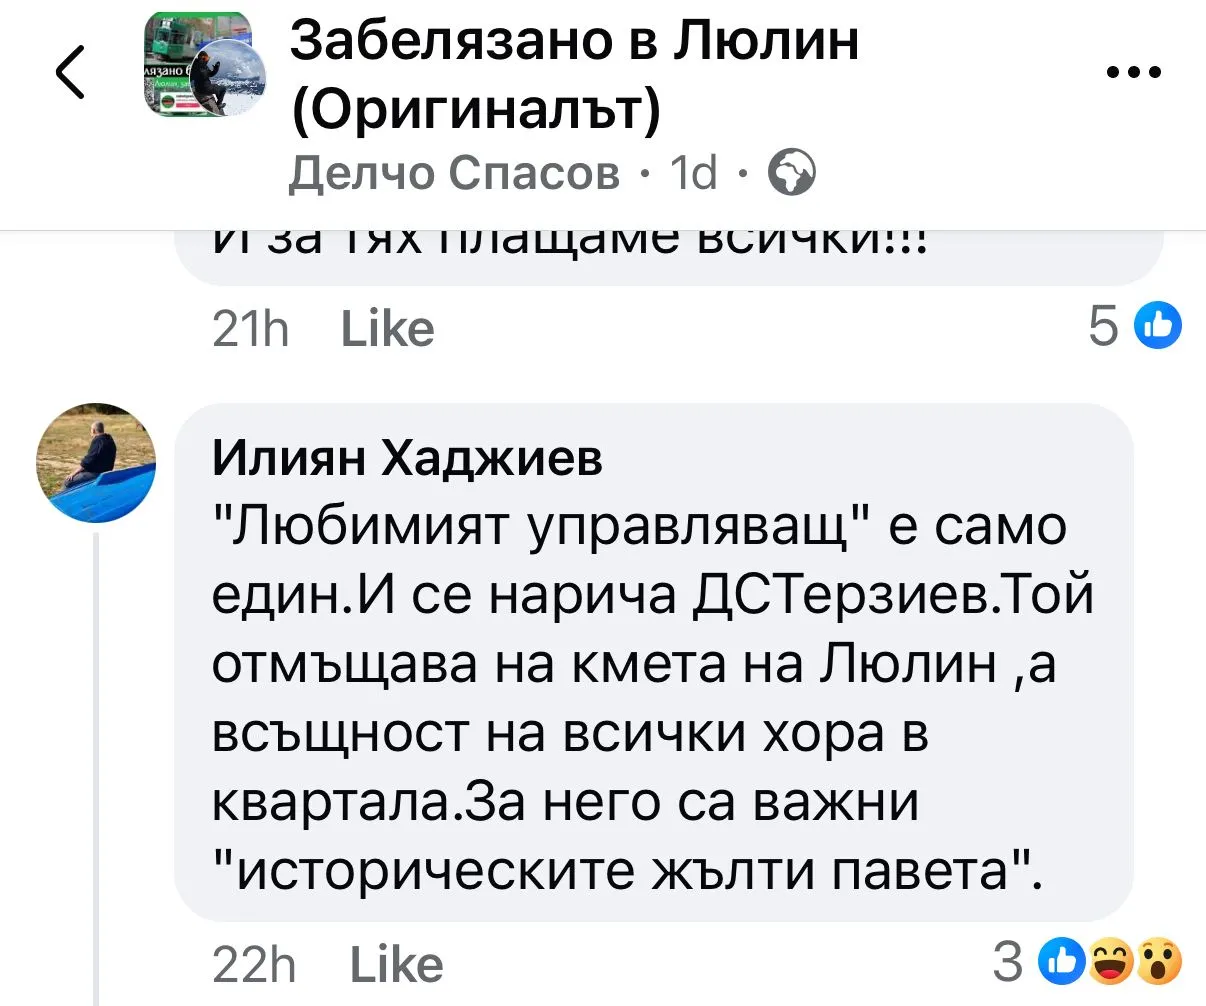Open the group avatar picture in header
1206x1006 pixels.
coord(206,66)
